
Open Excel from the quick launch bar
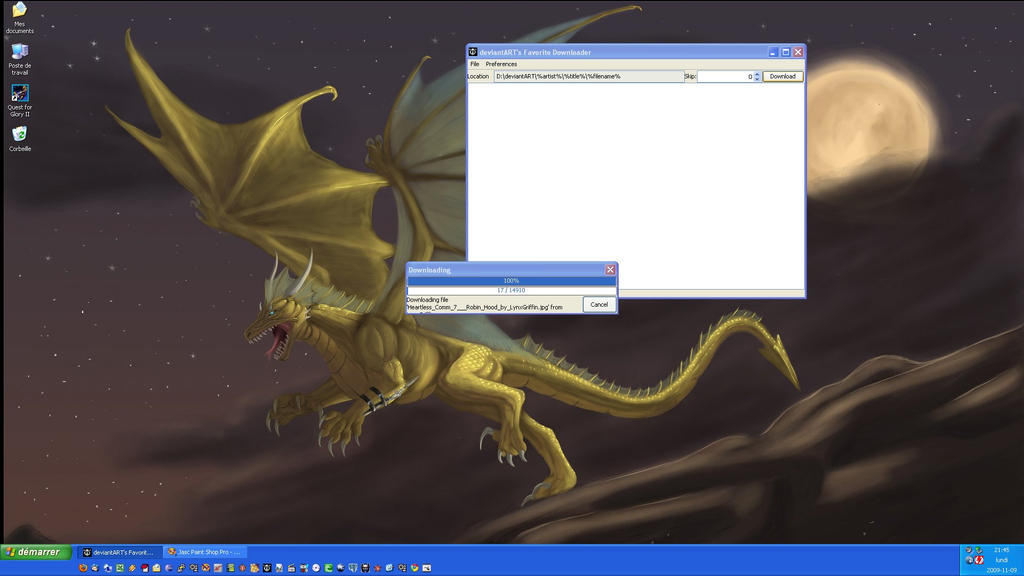click(119, 567)
